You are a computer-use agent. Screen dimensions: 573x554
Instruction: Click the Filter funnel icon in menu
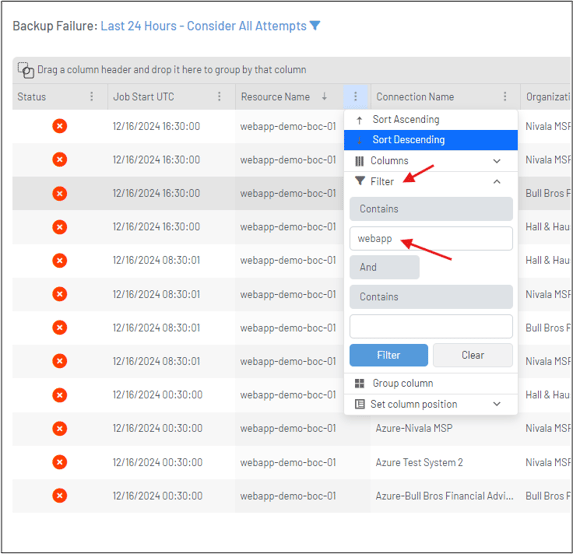click(x=360, y=181)
